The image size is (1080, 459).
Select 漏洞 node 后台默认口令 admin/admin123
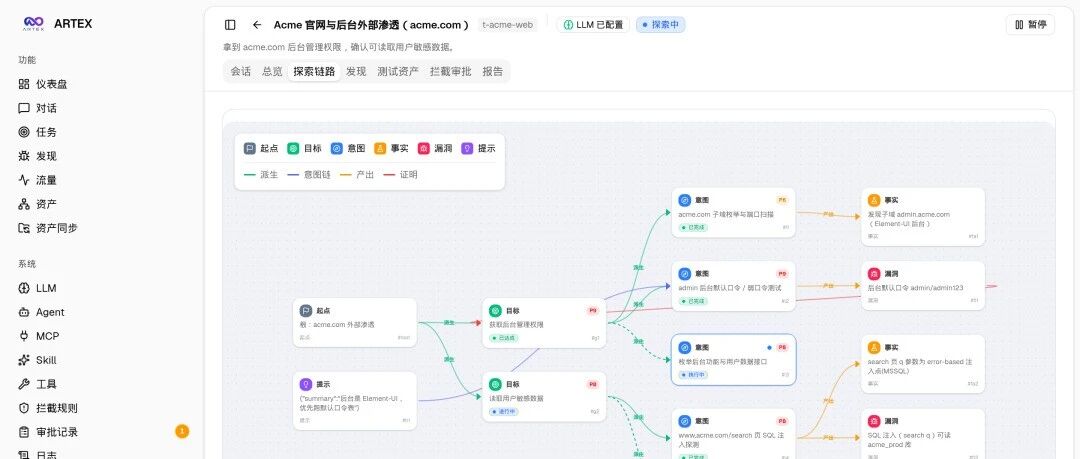click(x=923, y=286)
